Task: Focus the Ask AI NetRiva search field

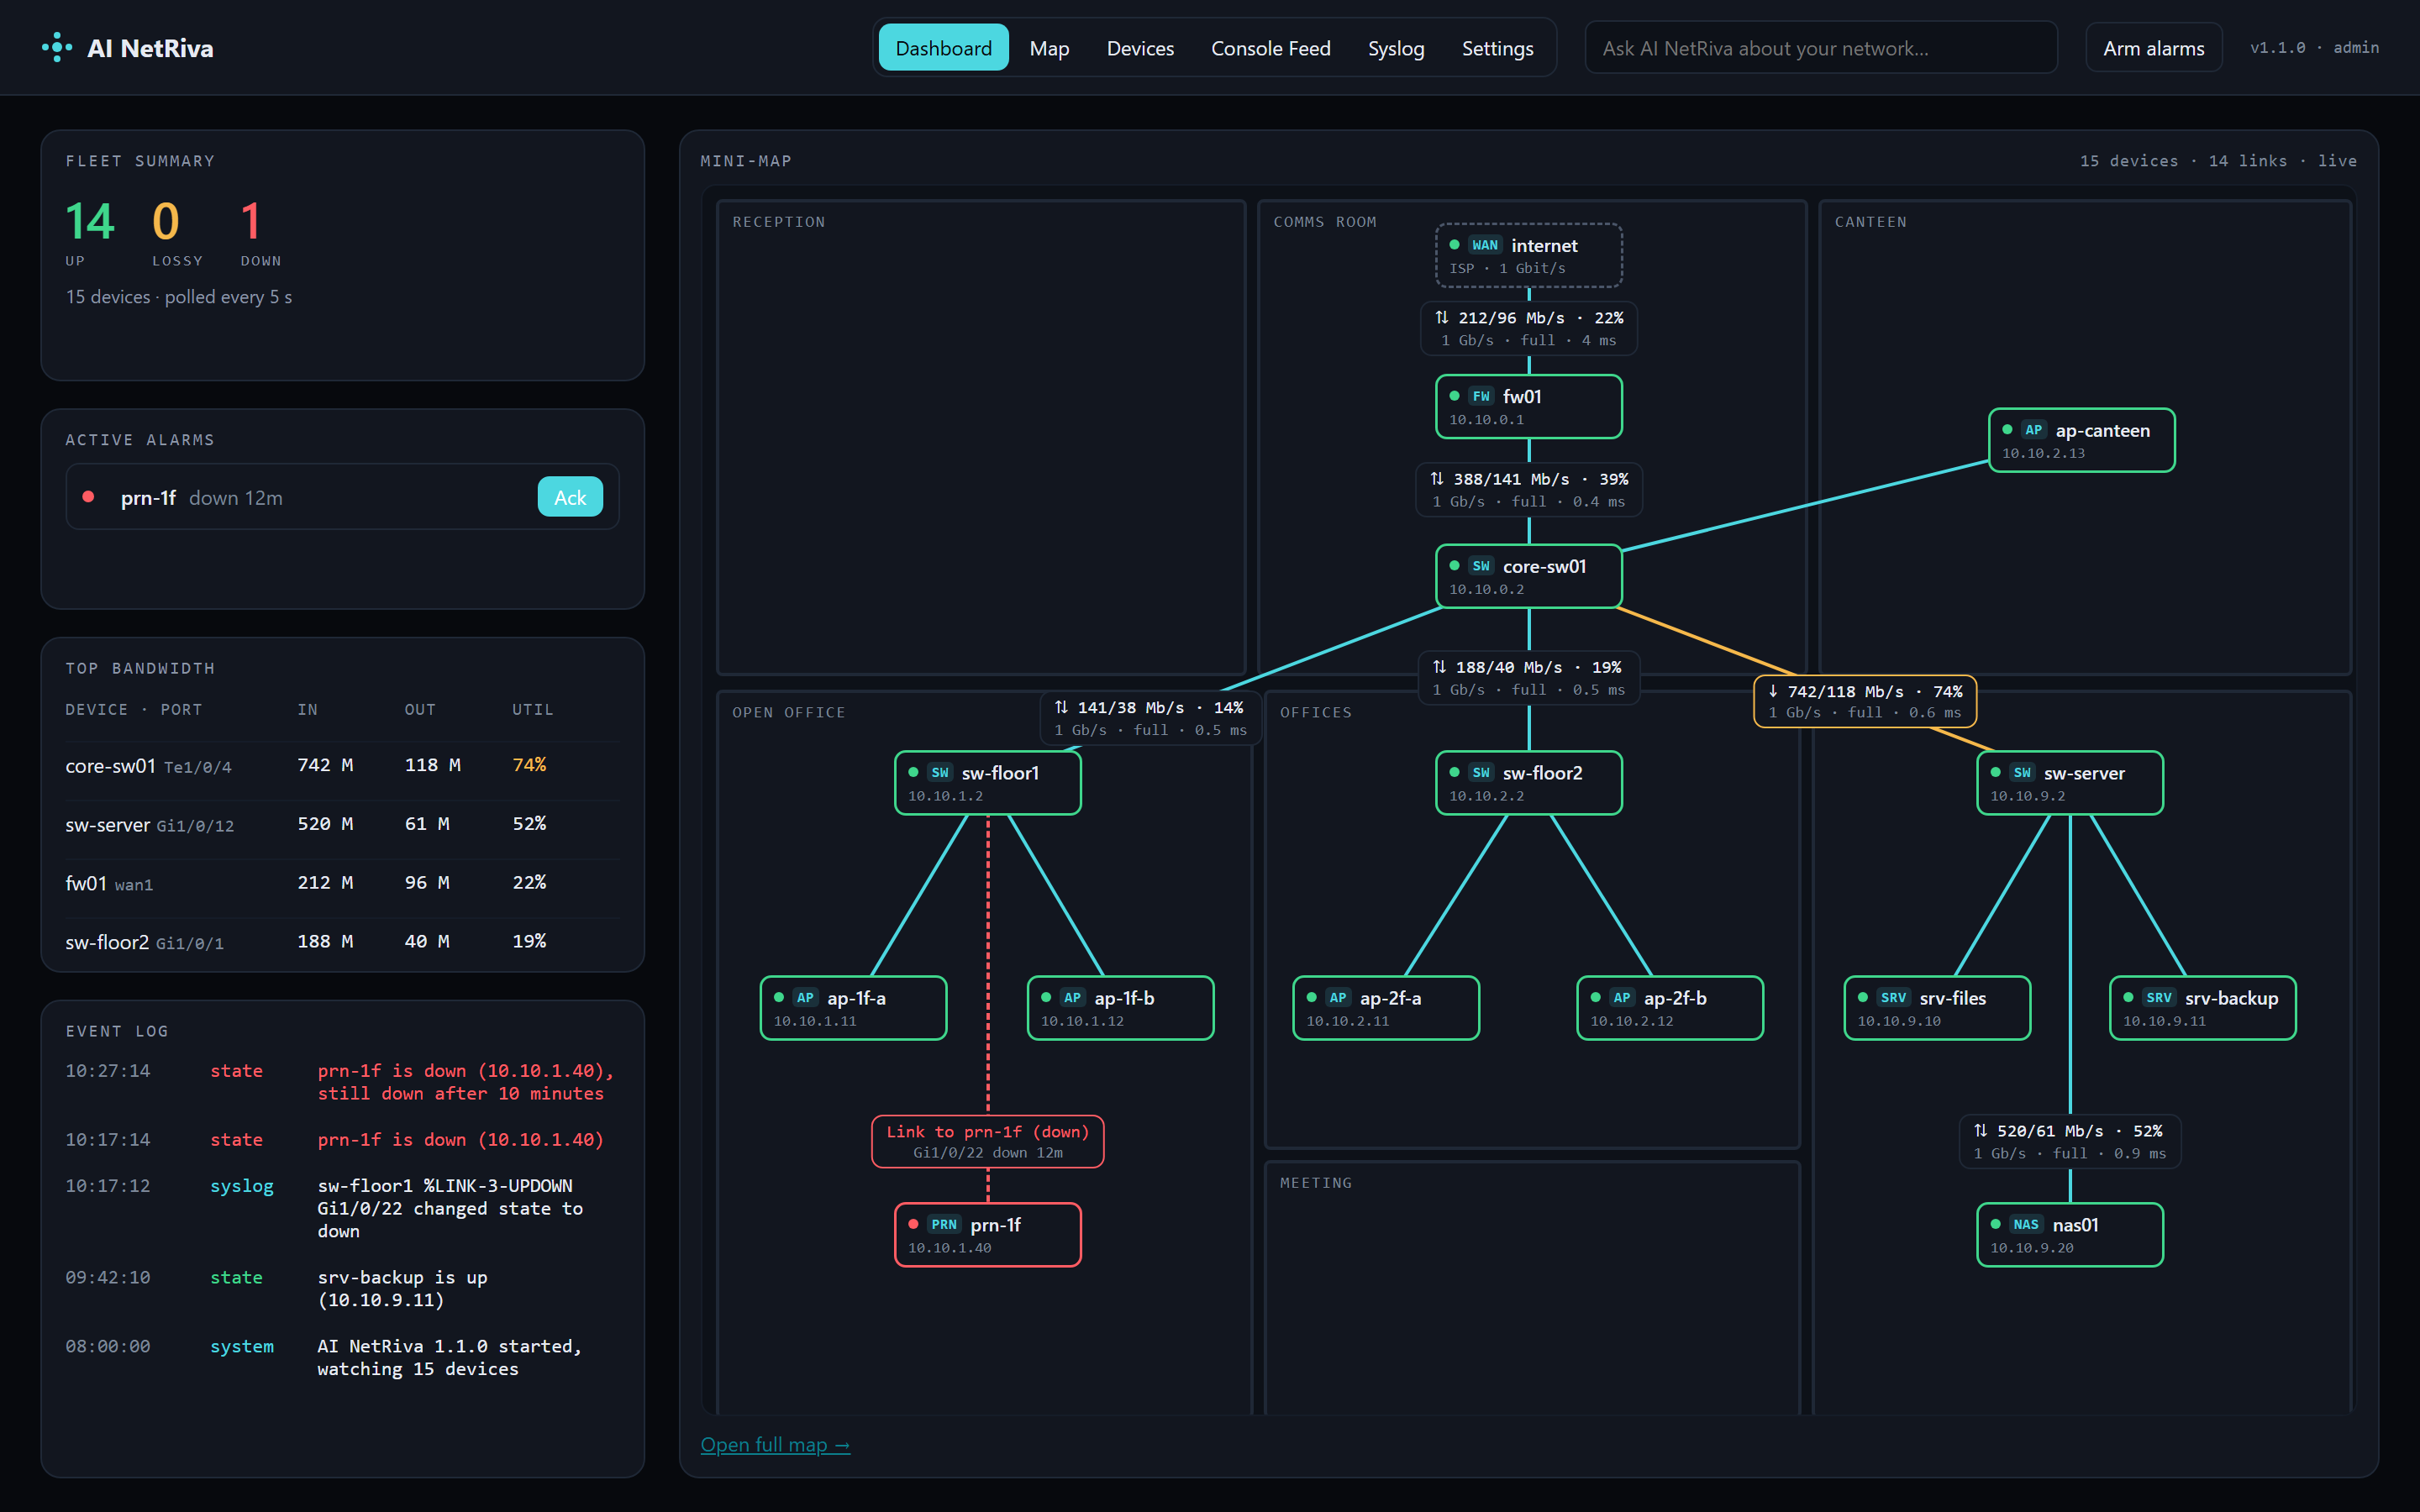Action: click(x=1821, y=48)
